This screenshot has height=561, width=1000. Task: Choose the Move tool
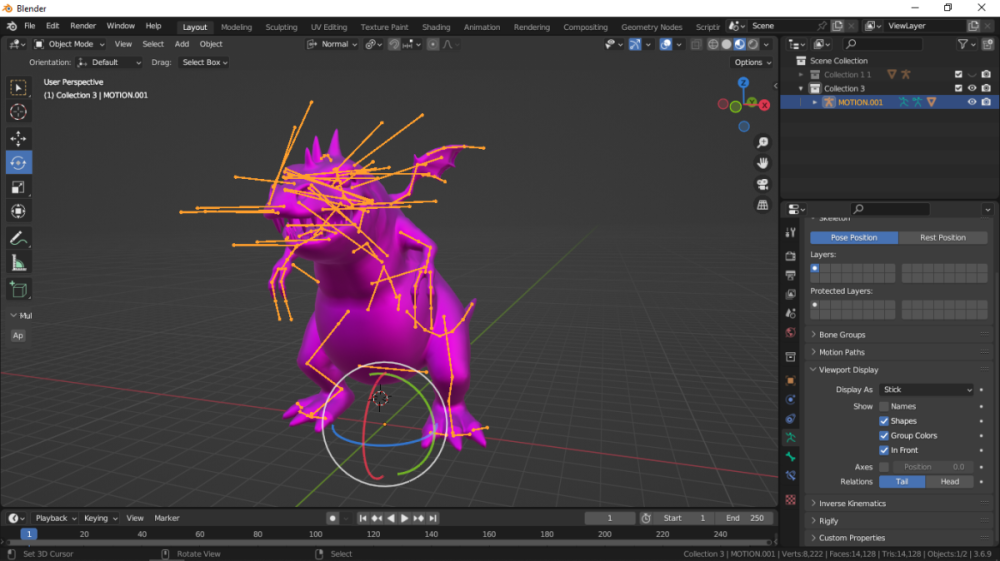[x=18, y=138]
